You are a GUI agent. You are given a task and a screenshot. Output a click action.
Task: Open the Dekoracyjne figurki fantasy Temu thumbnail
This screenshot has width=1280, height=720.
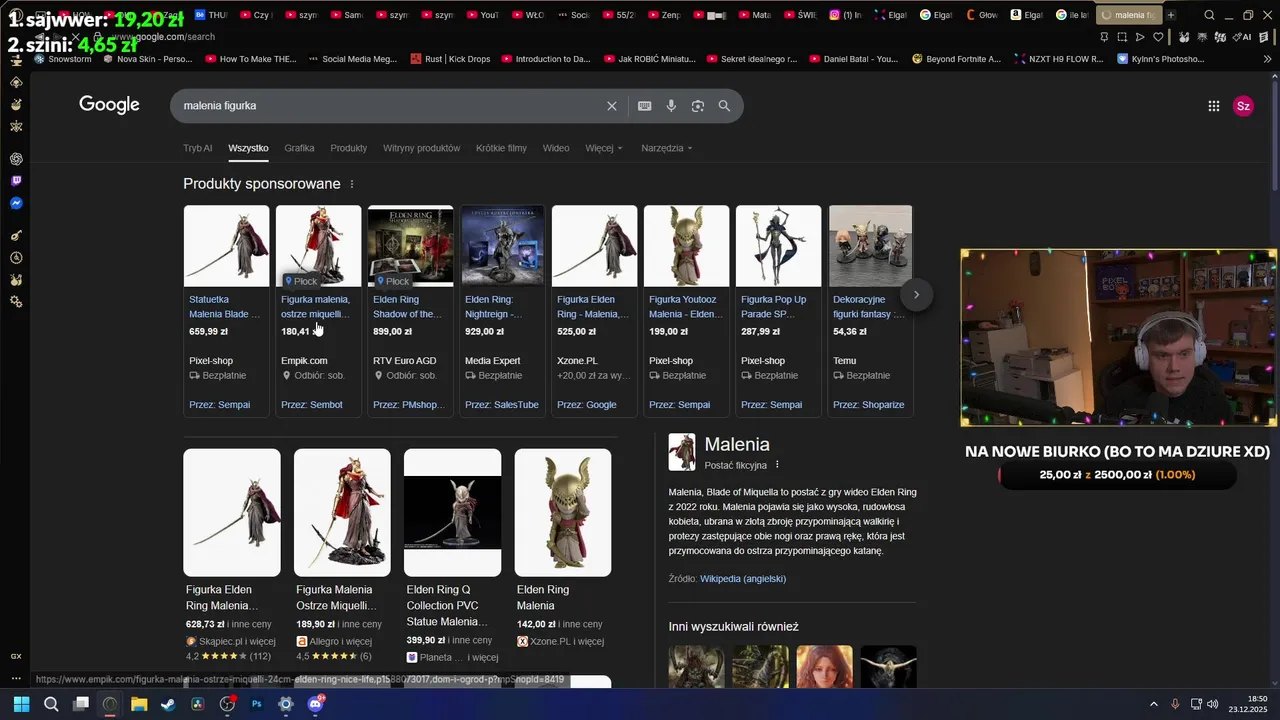(870, 246)
